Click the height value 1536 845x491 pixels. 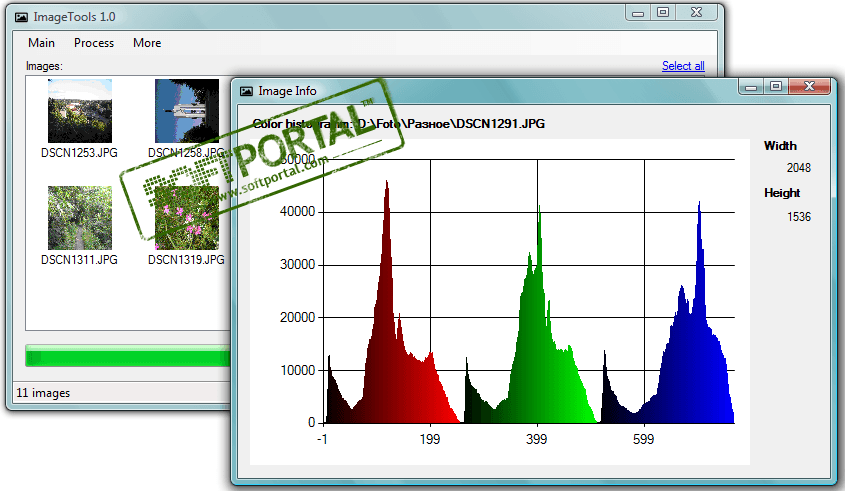799,217
